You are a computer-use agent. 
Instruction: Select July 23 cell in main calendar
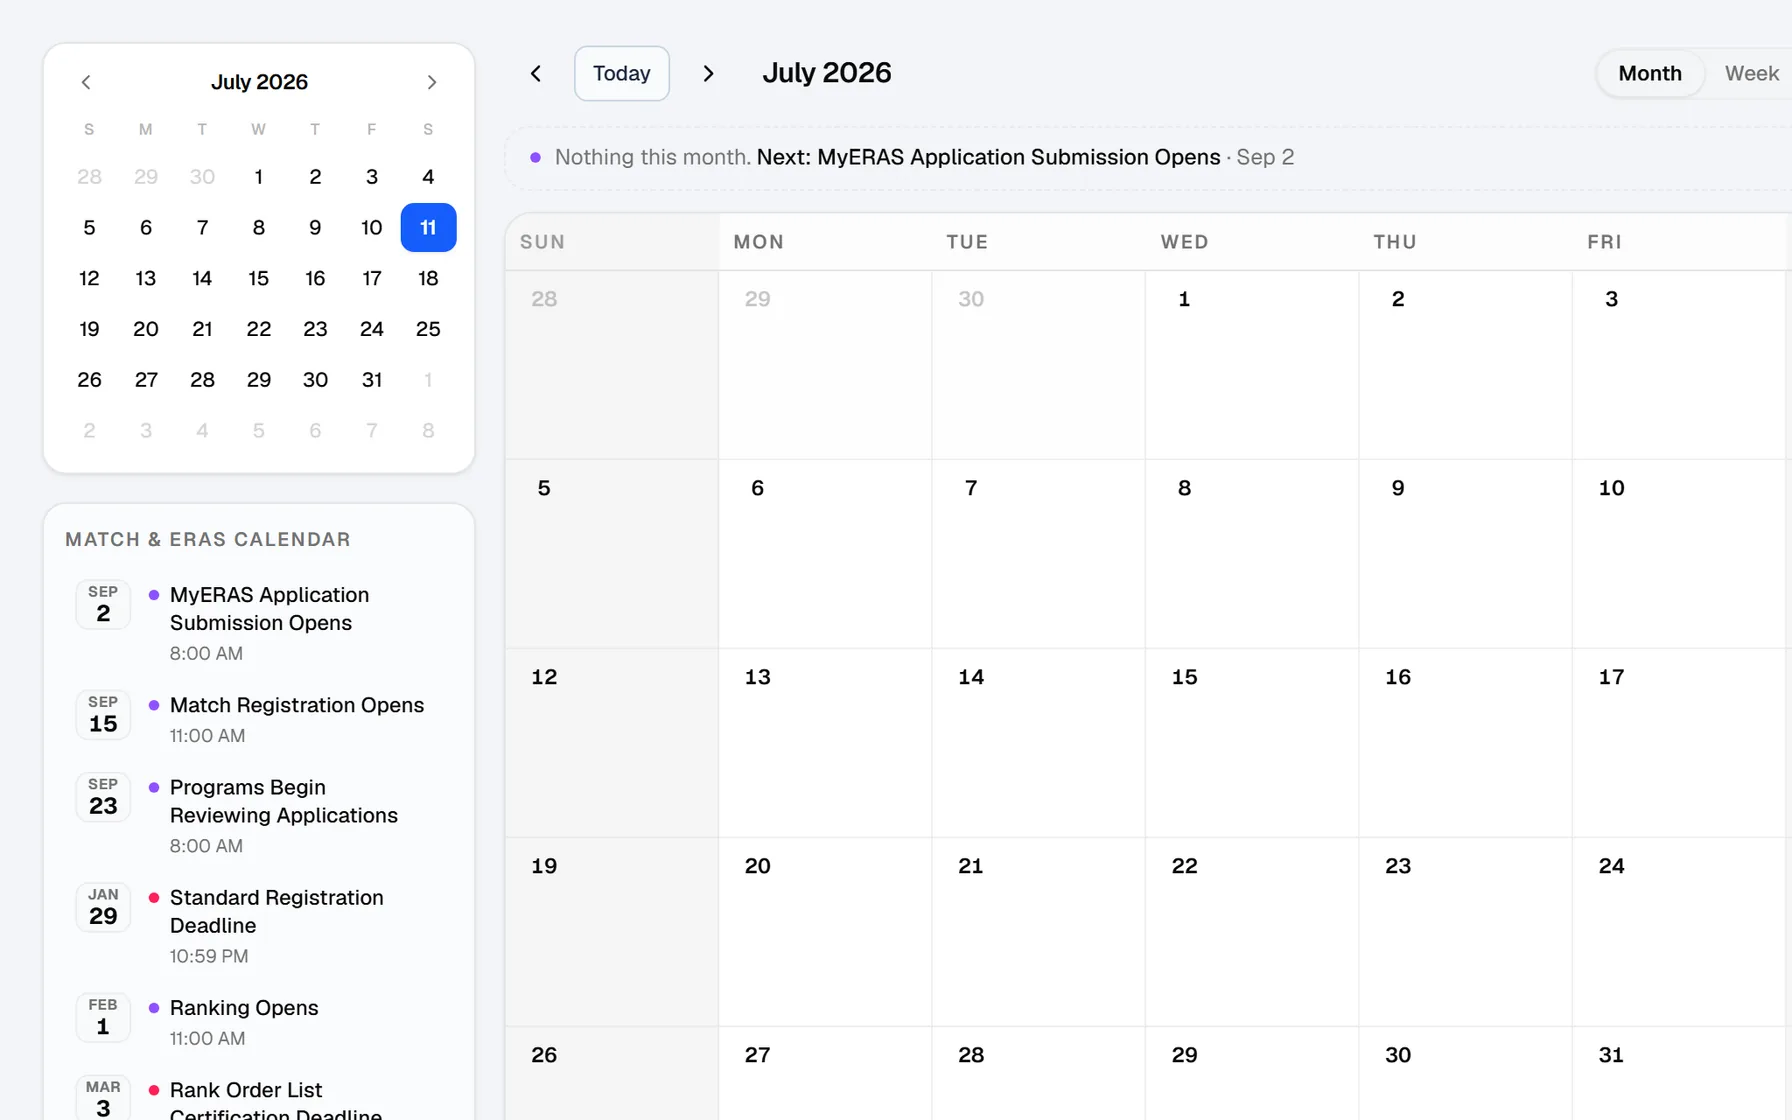pos(1465,932)
